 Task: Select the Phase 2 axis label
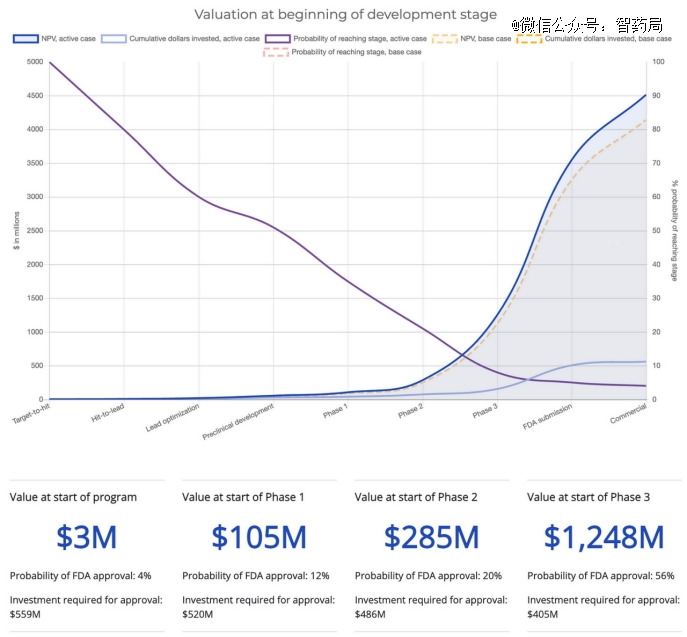point(411,411)
